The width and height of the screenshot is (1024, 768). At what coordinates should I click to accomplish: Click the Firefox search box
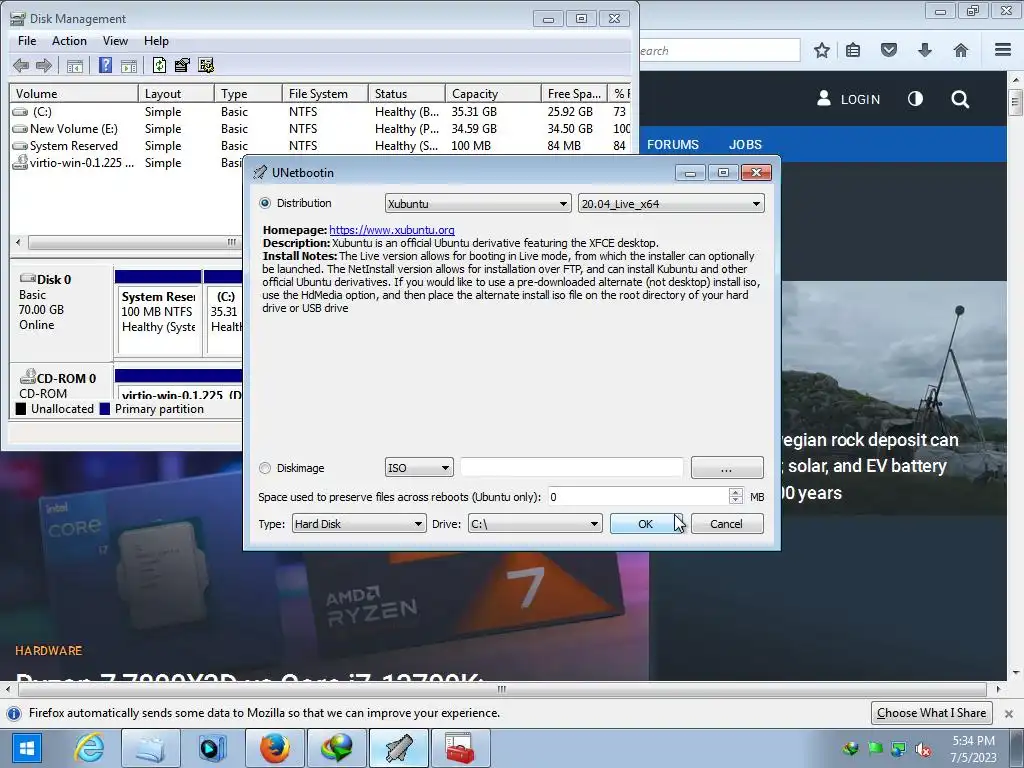pyautogui.click(x=720, y=50)
